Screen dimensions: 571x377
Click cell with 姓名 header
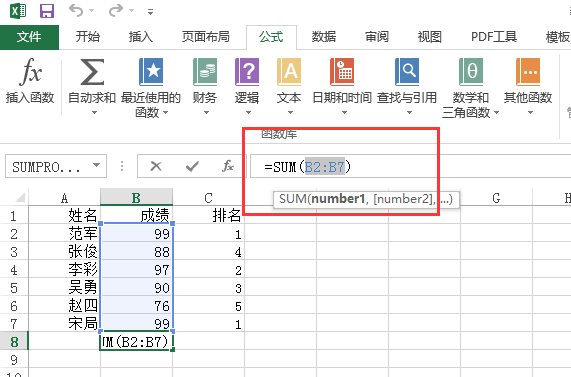coord(64,215)
